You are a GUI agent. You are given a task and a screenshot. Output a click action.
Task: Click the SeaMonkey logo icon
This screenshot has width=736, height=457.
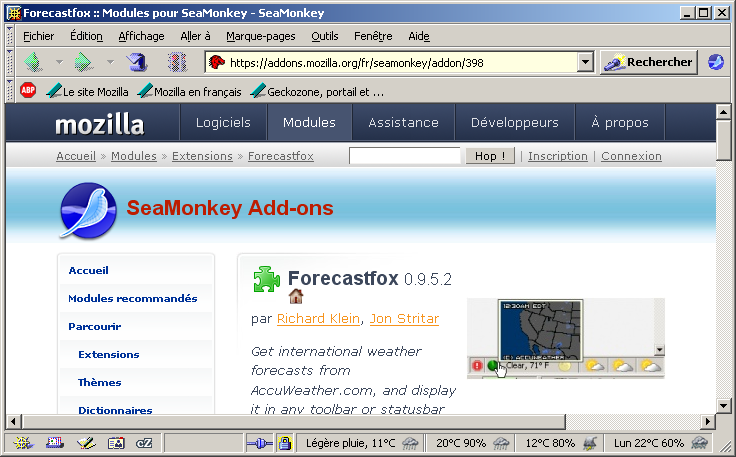(x=88, y=210)
